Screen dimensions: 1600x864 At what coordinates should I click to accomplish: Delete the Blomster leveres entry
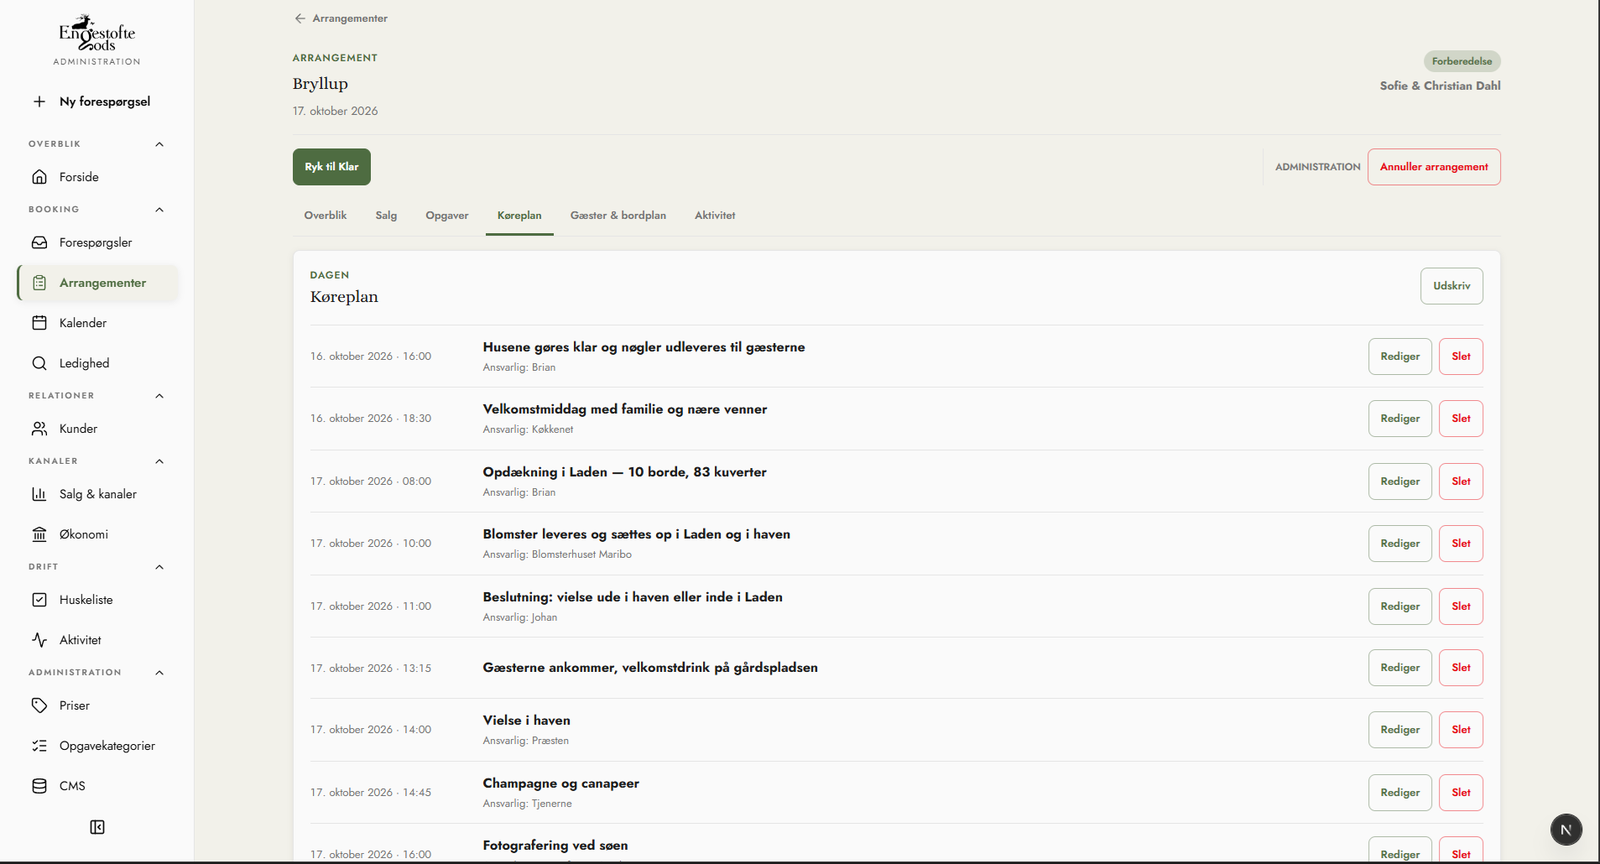1461,543
